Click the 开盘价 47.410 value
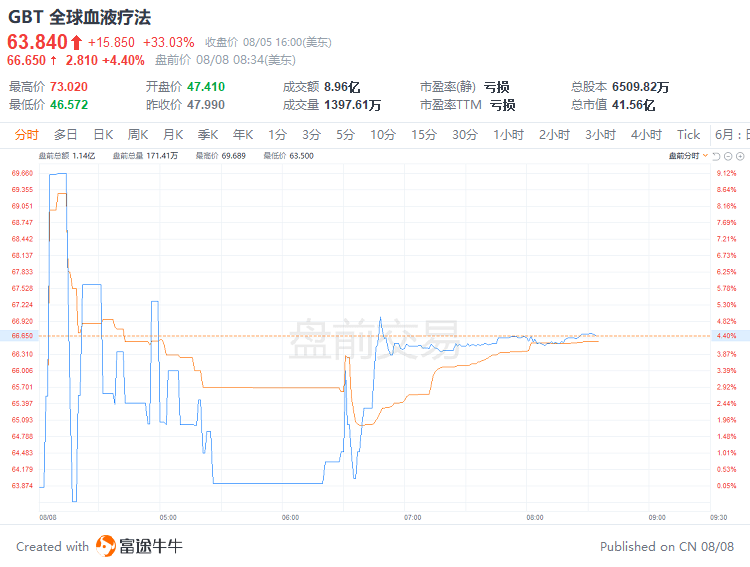Screen dimensions: 750x567 pos(206,87)
